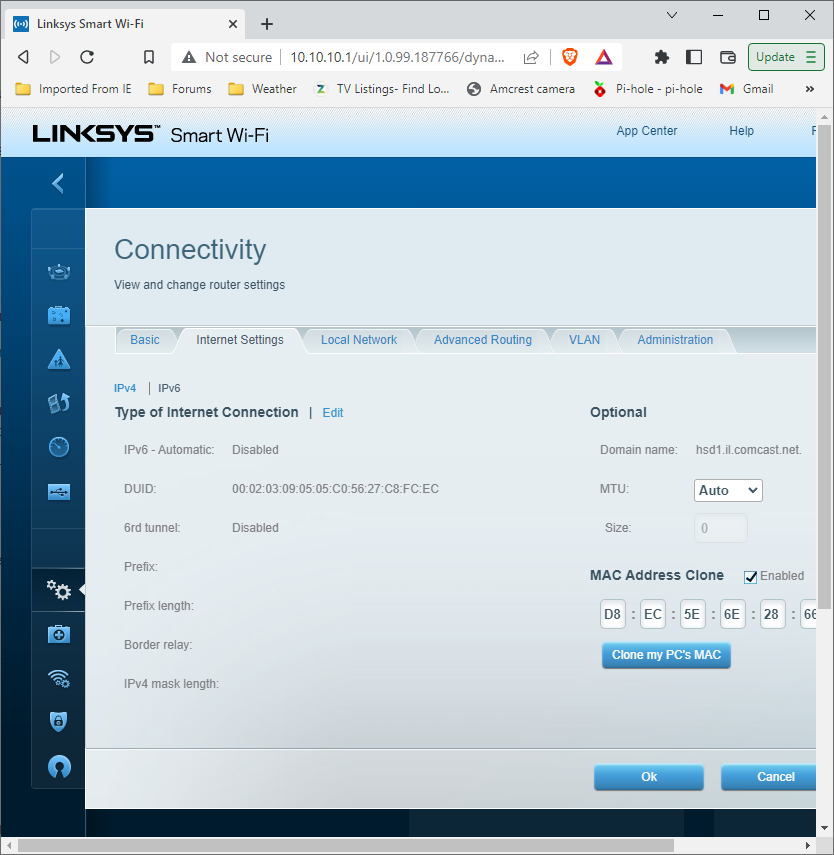
Task: Open a new browser tab
Action: click(267, 24)
